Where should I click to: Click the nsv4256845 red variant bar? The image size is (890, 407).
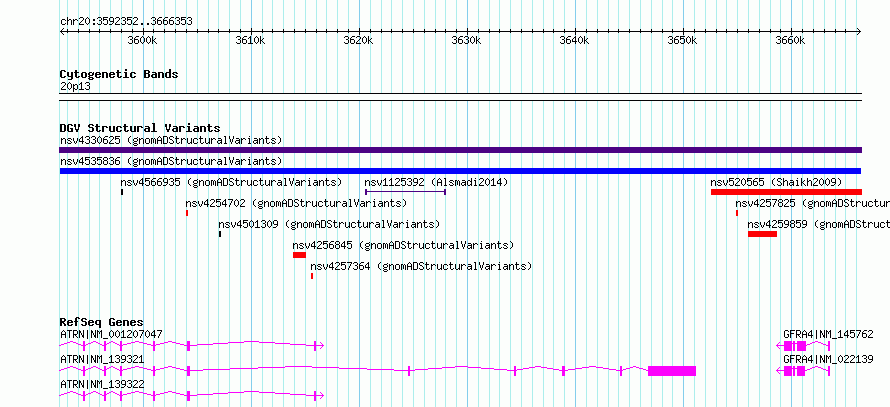299,255
